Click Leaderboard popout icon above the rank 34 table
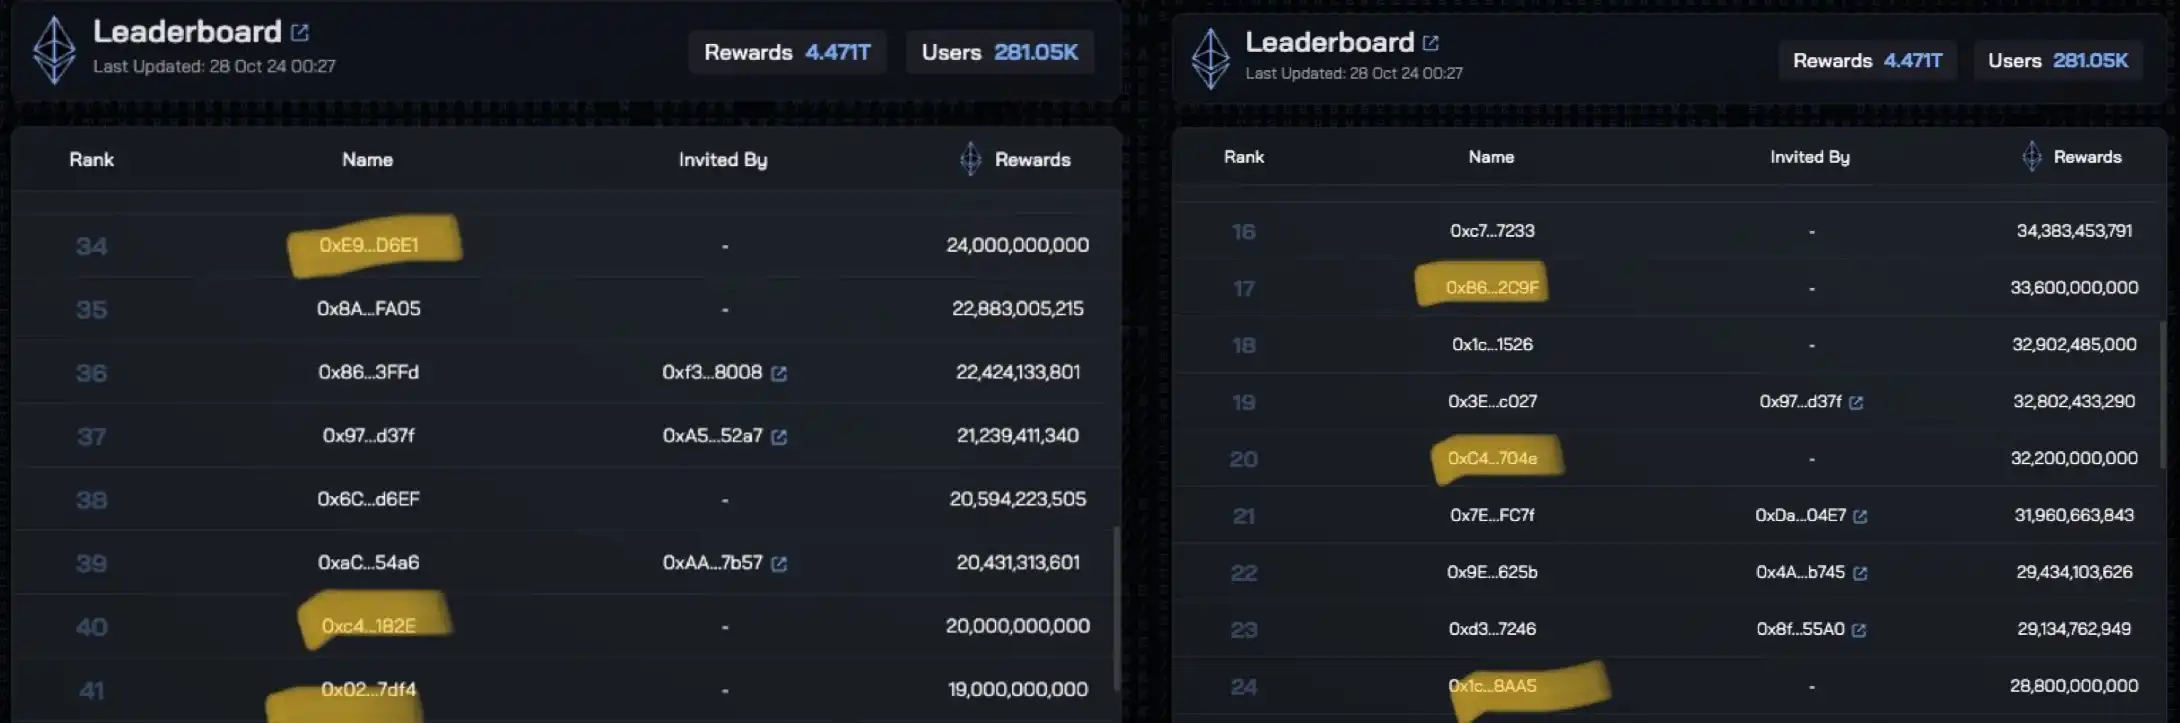 [300, 32]
